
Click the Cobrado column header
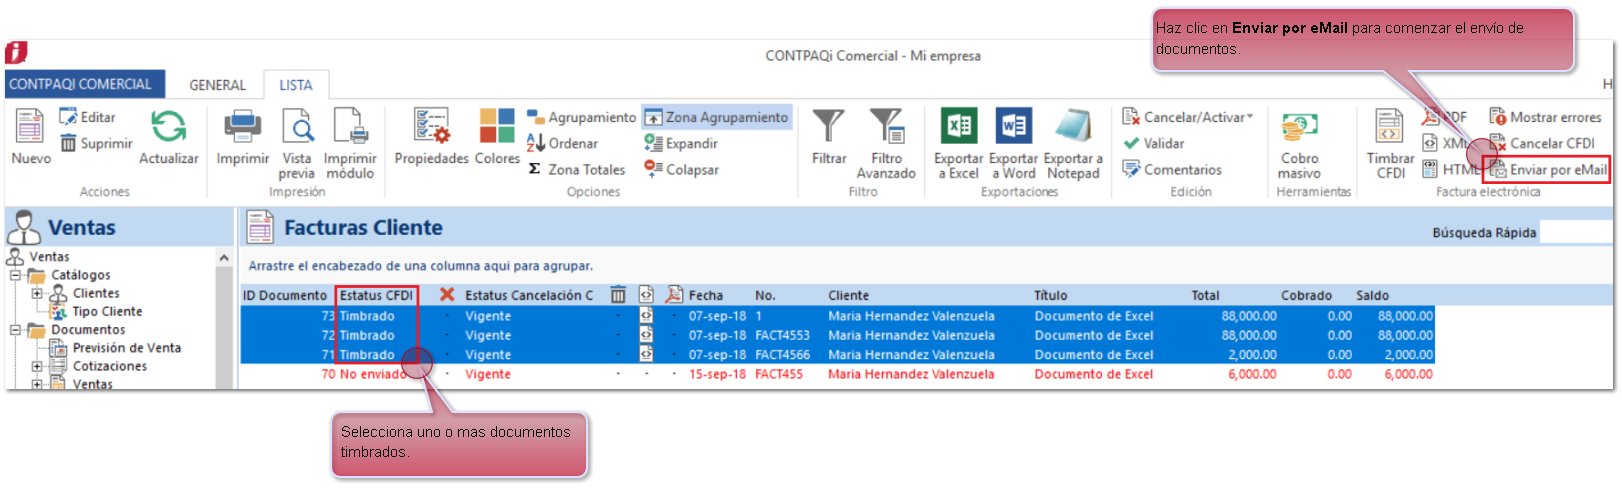click(1306, 295)
